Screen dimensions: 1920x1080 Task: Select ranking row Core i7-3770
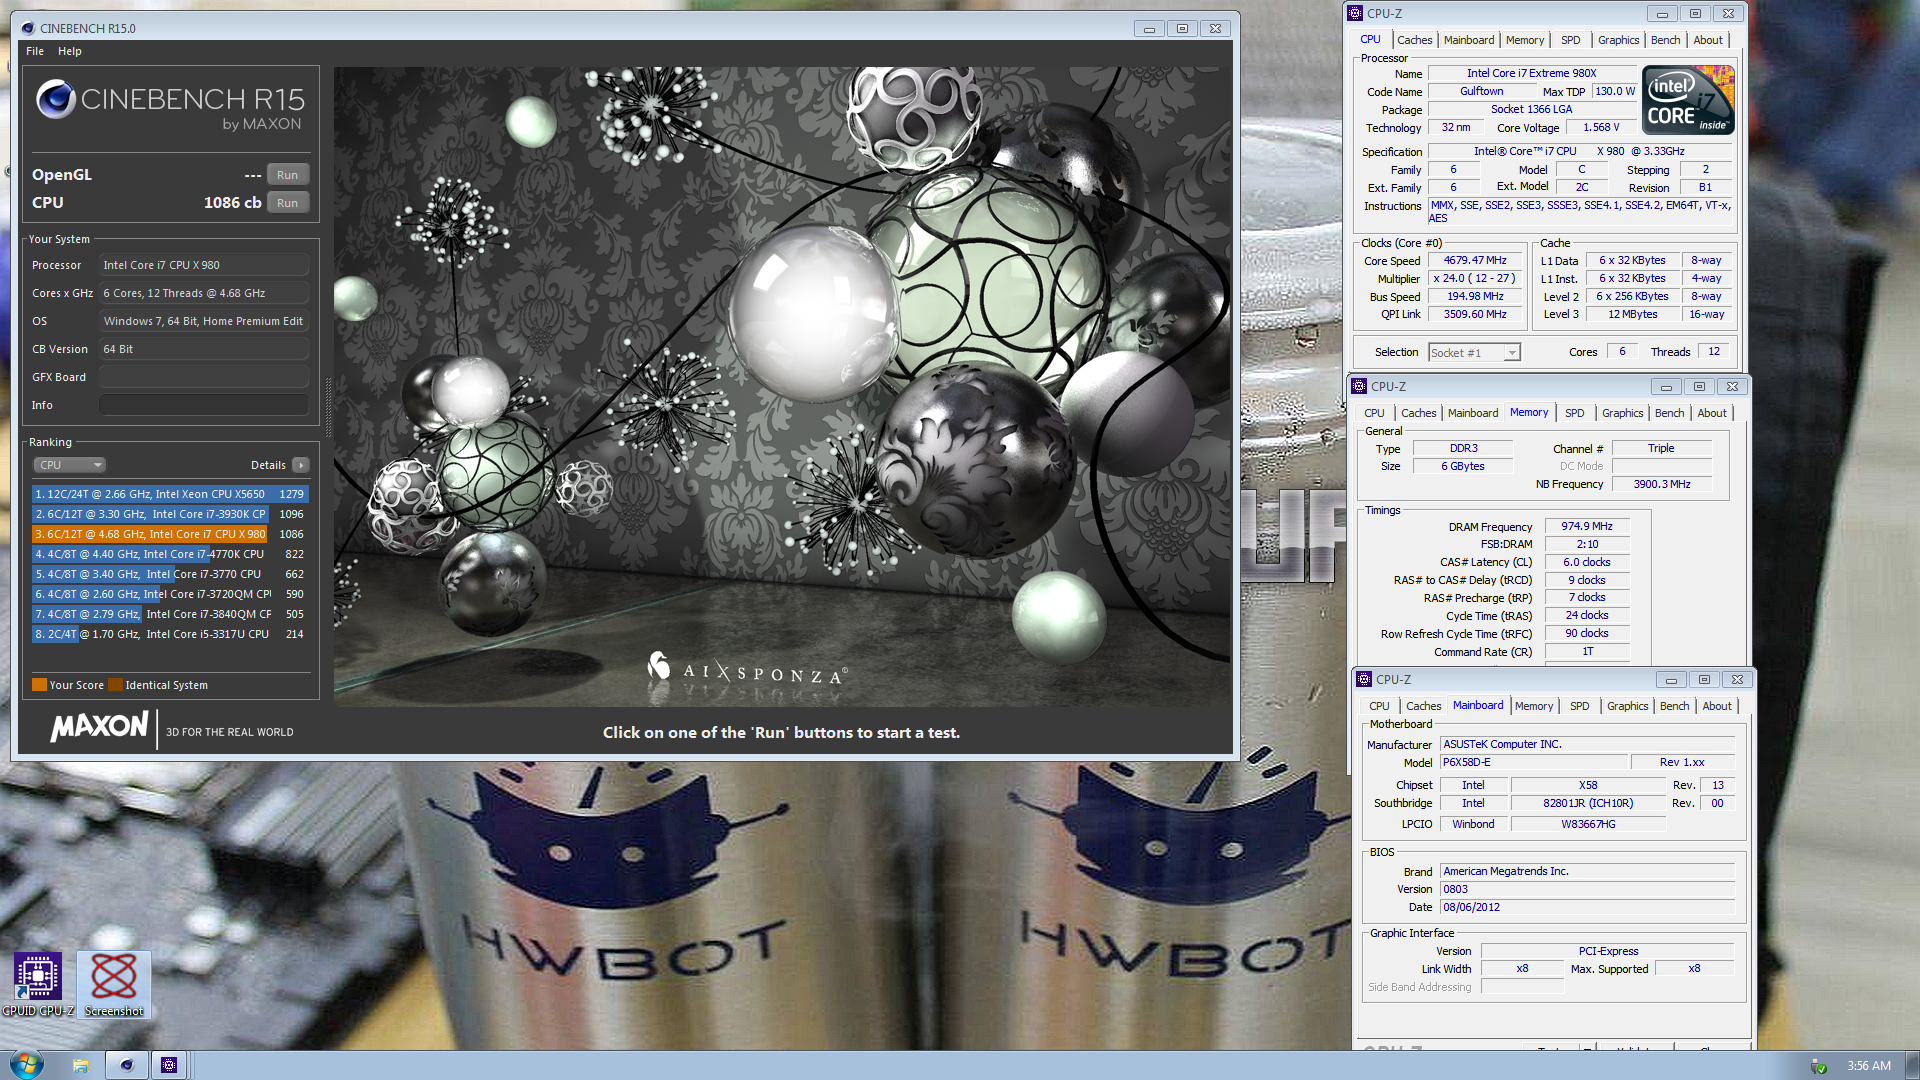click(x=170, y=574)
